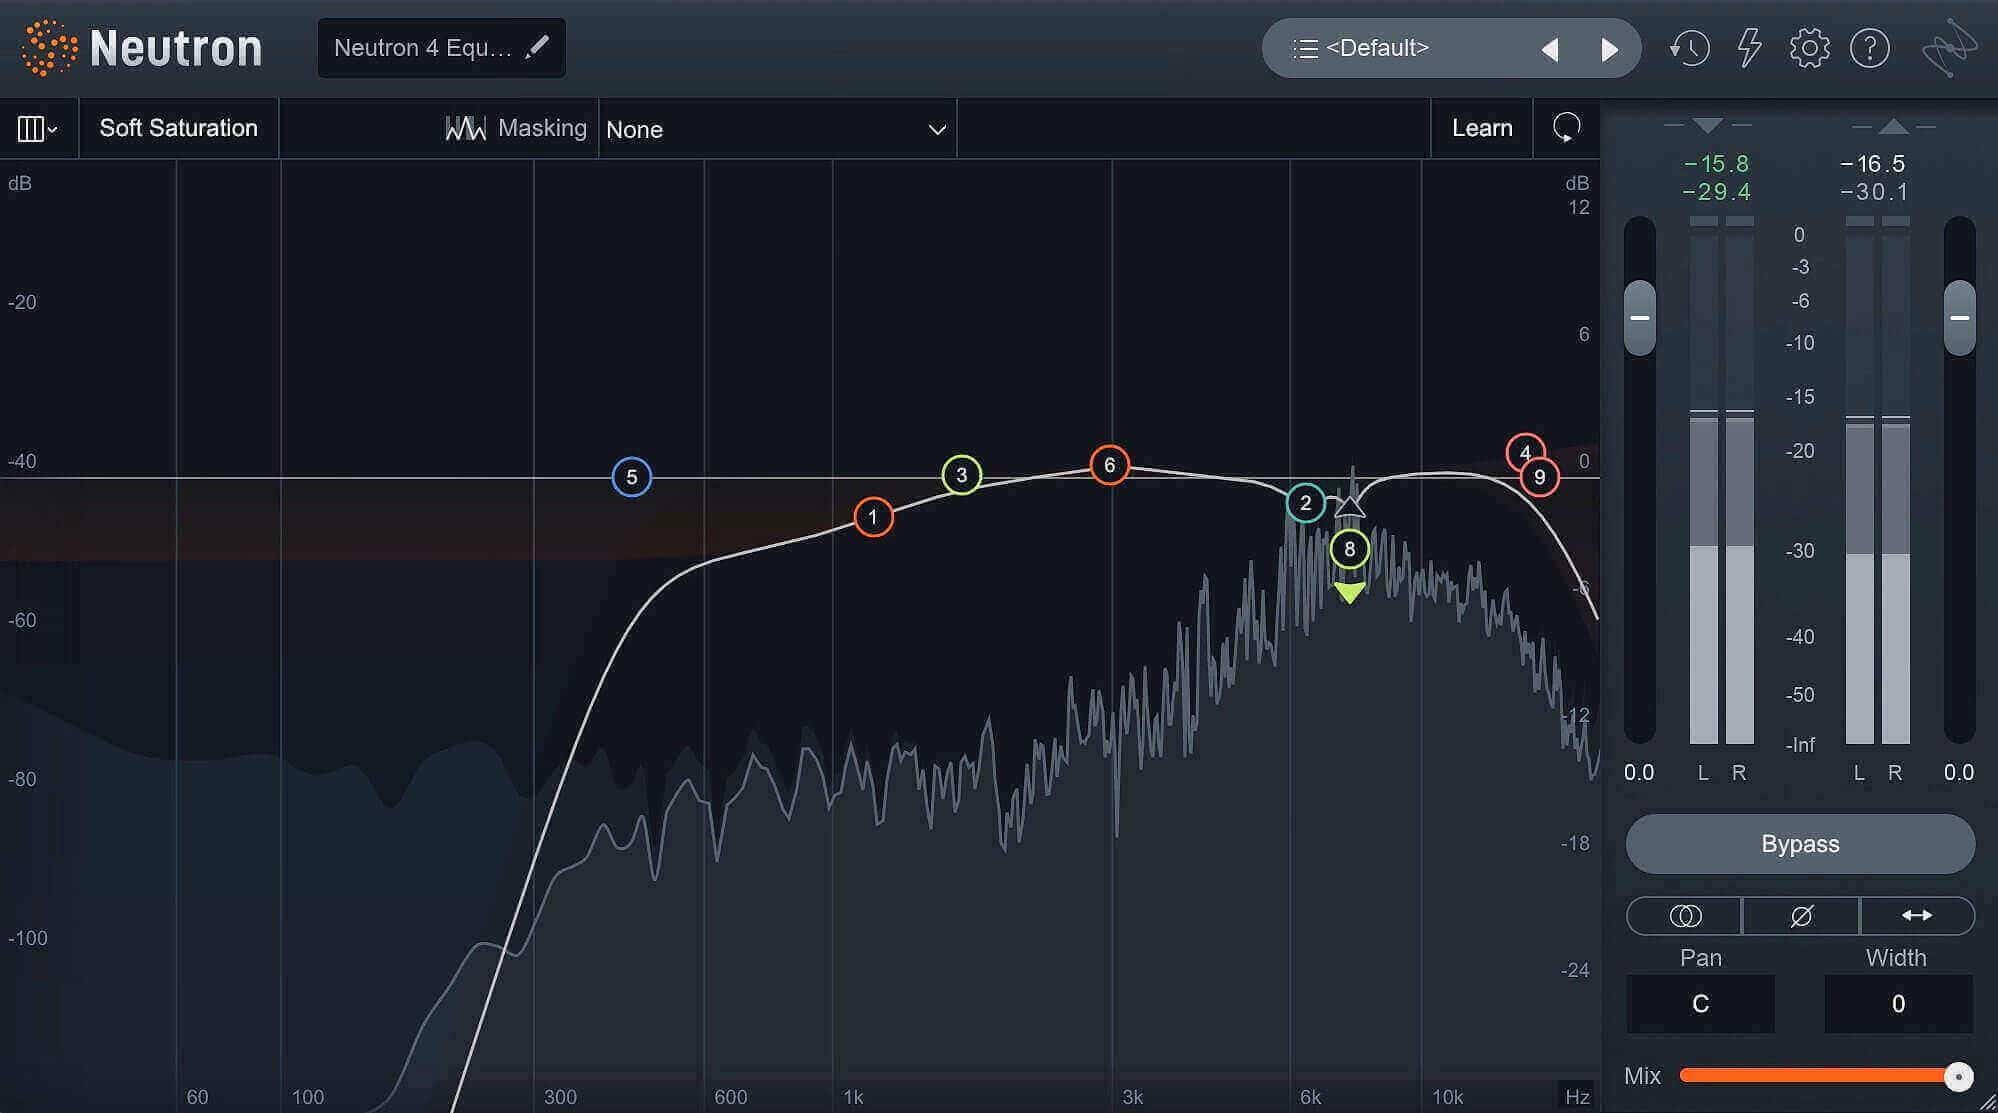Click output gain slider handle
This screenshot has height=1113, width=1998.
(1960, 318)
